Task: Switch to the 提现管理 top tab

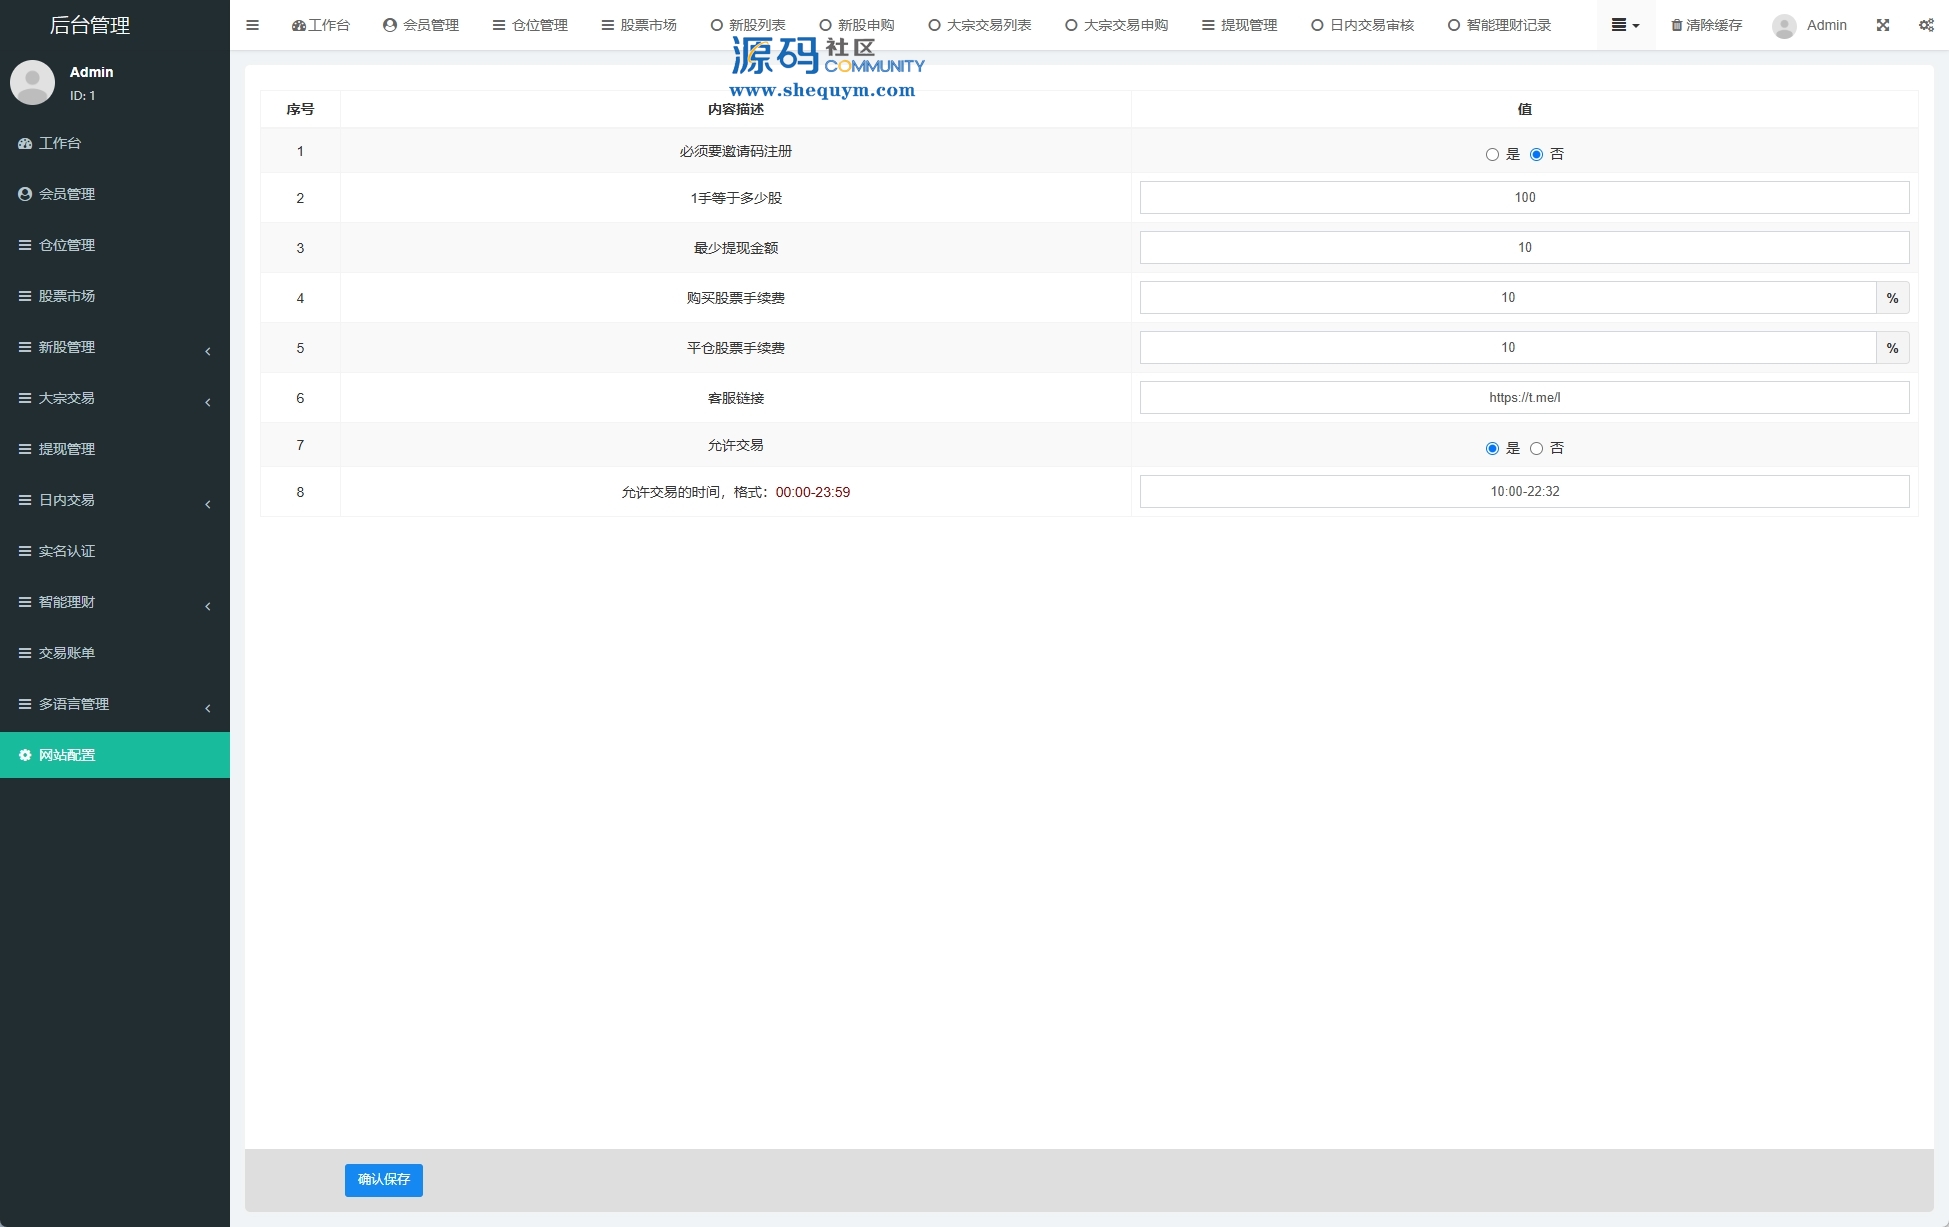Action: [1240, 25]
